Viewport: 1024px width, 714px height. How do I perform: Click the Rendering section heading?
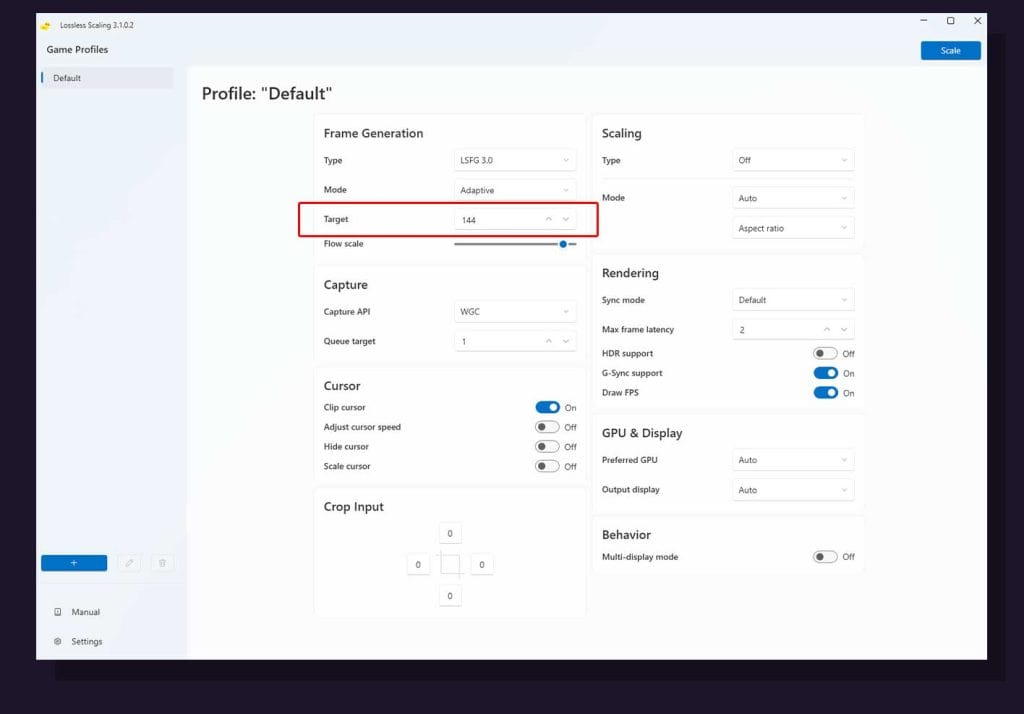(x=630, y=273)
